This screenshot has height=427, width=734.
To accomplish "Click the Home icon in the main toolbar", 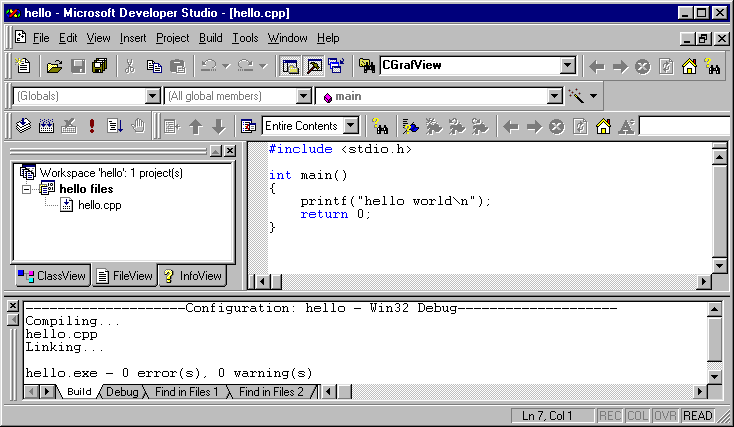I will pyautogui.click(x=690, y=67).
